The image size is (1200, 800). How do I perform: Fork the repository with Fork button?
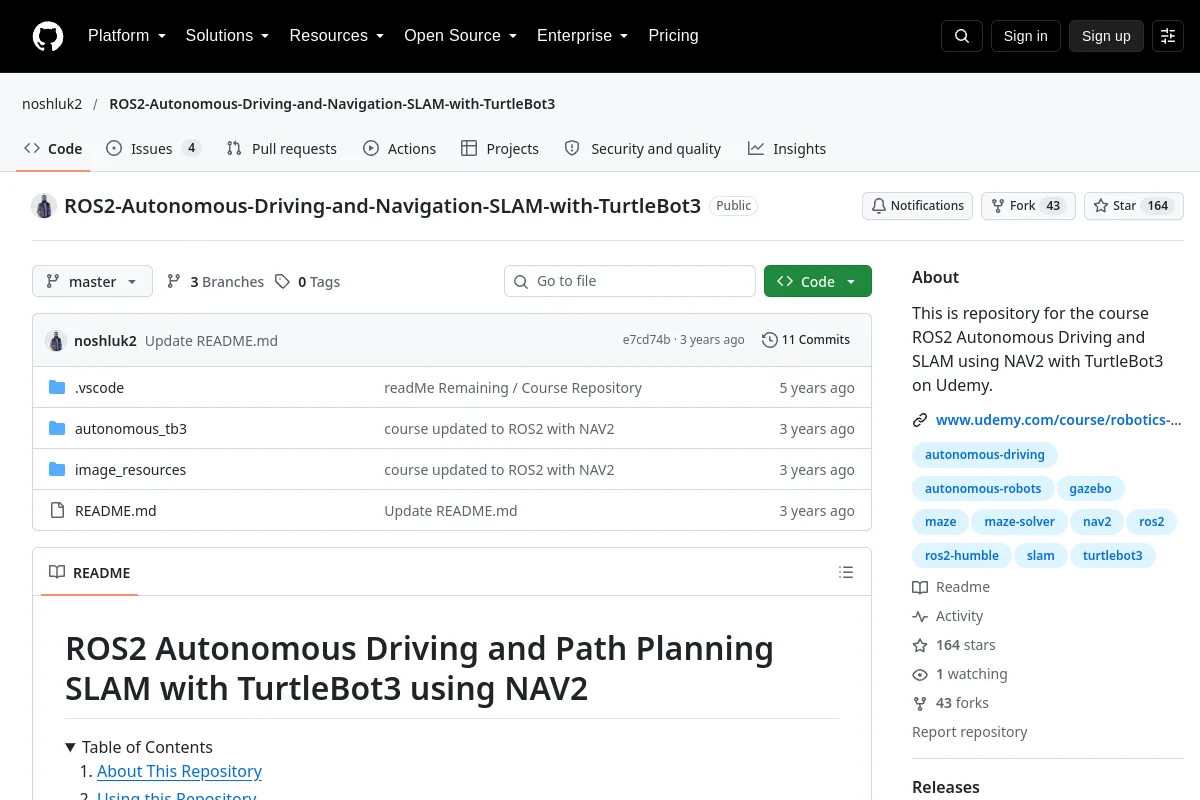click(x=1028, y=206)
